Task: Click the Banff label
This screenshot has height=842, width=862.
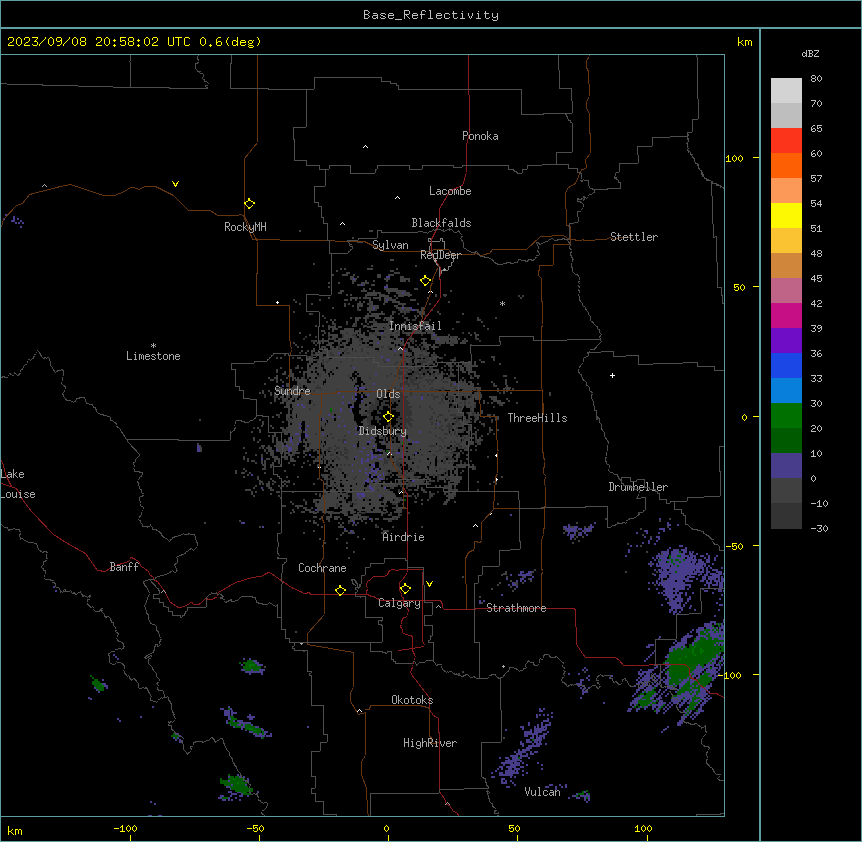Action: 124,567
